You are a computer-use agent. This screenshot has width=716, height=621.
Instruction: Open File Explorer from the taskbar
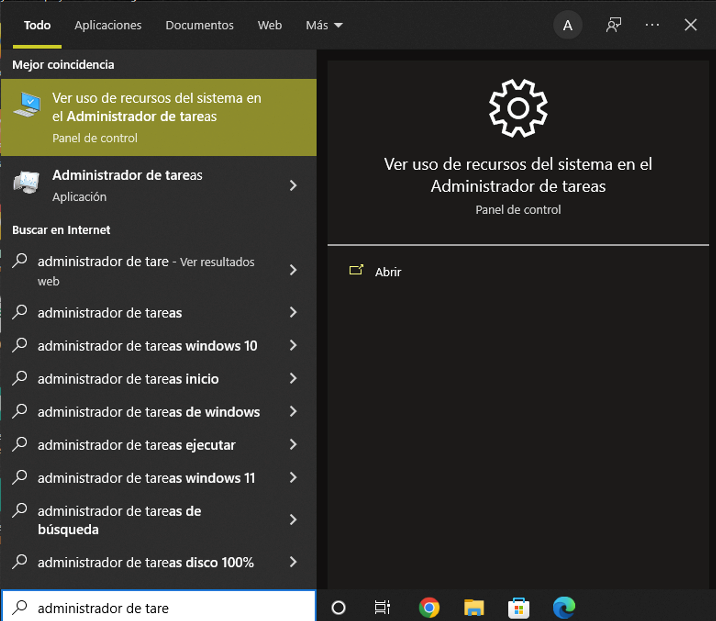tap(474, 607)
